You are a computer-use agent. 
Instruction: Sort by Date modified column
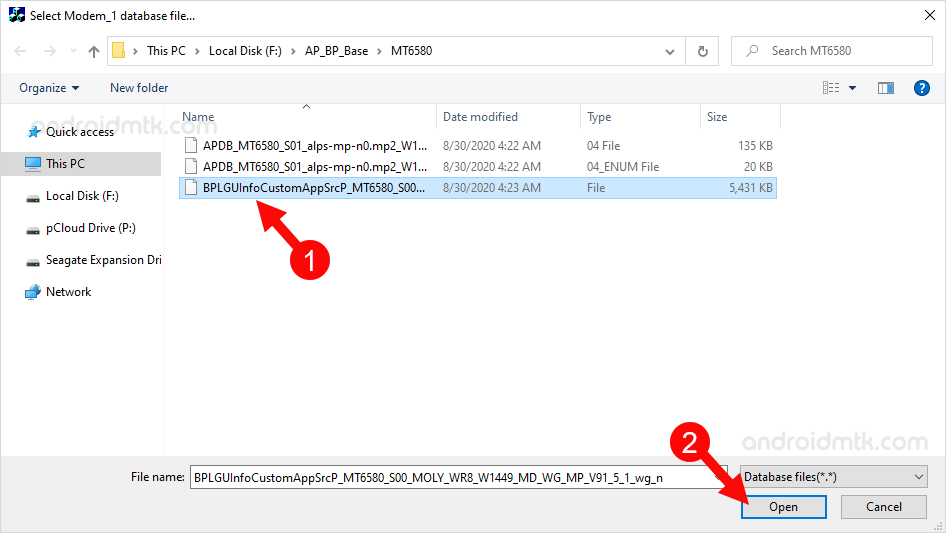480,116
